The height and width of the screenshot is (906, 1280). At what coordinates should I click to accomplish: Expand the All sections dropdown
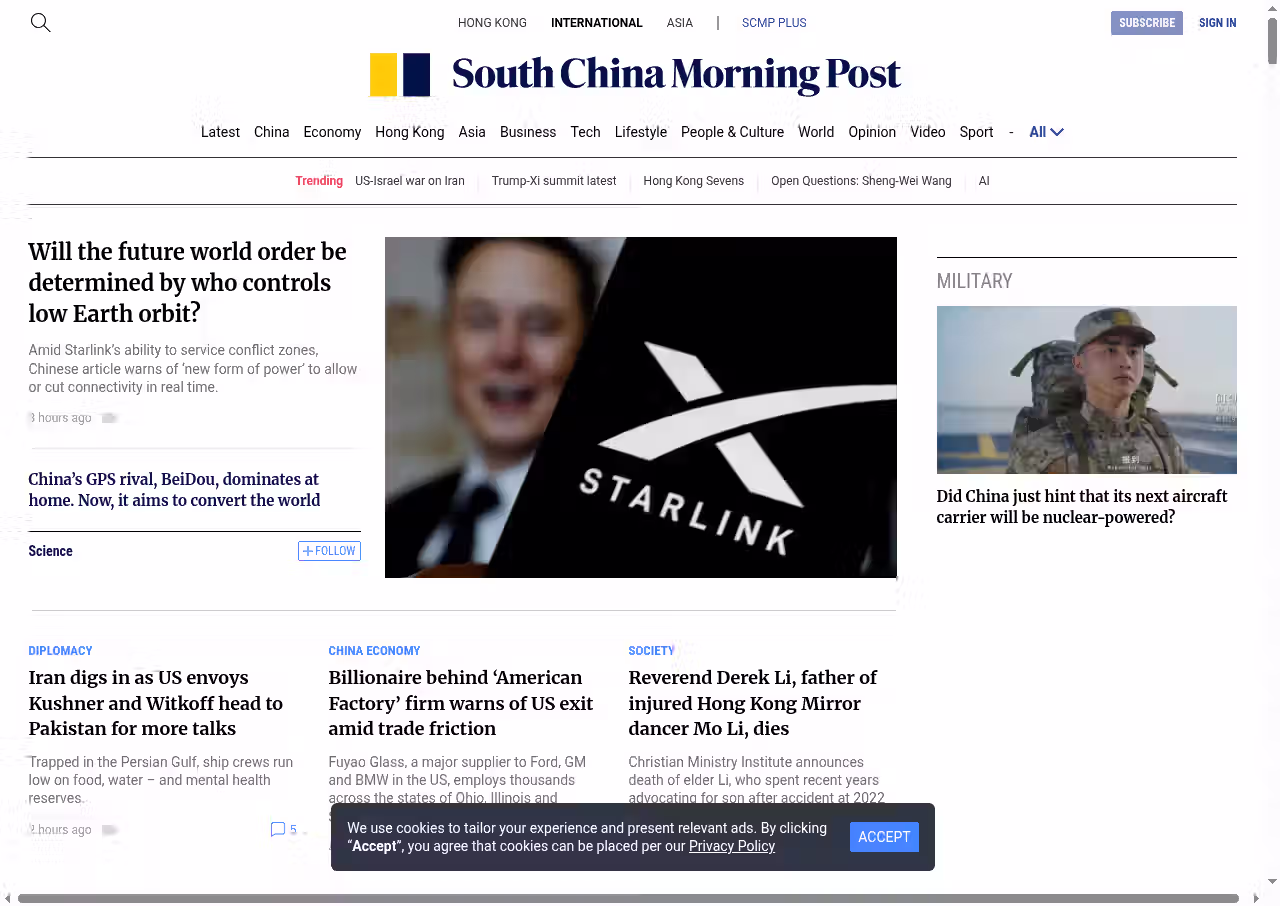click(x=1046, y=132)
